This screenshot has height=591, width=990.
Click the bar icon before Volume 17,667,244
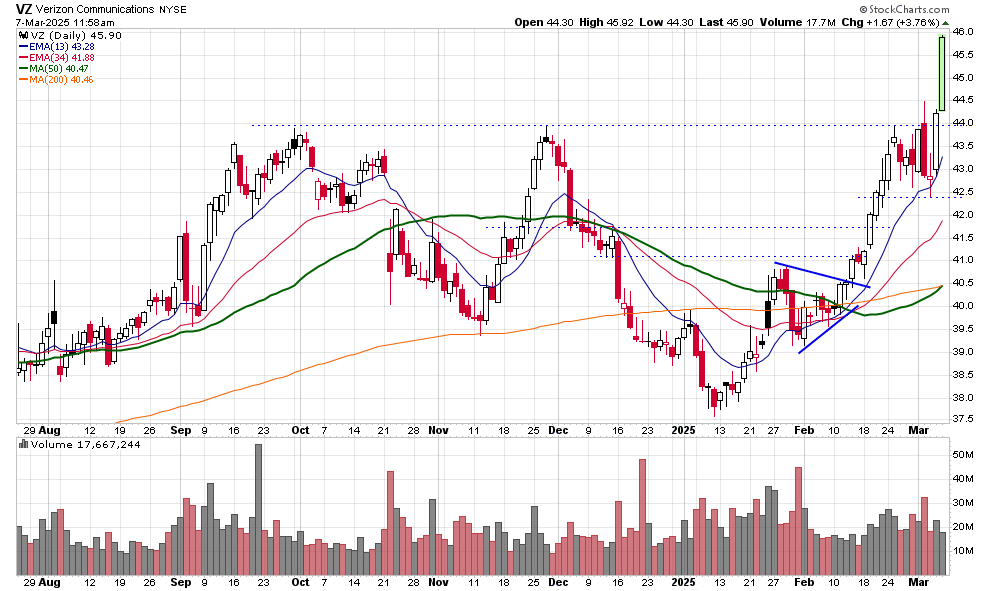23,444
